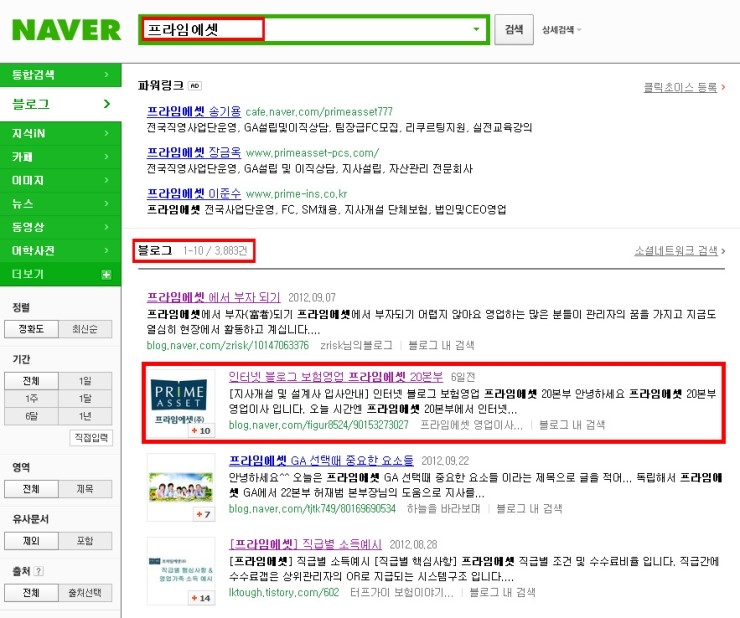Viewport: 740px width, 618px height.
Task: Open 프라임에셋 이준수 ad link
Action: pyautogui.click(x=193, y=194)
